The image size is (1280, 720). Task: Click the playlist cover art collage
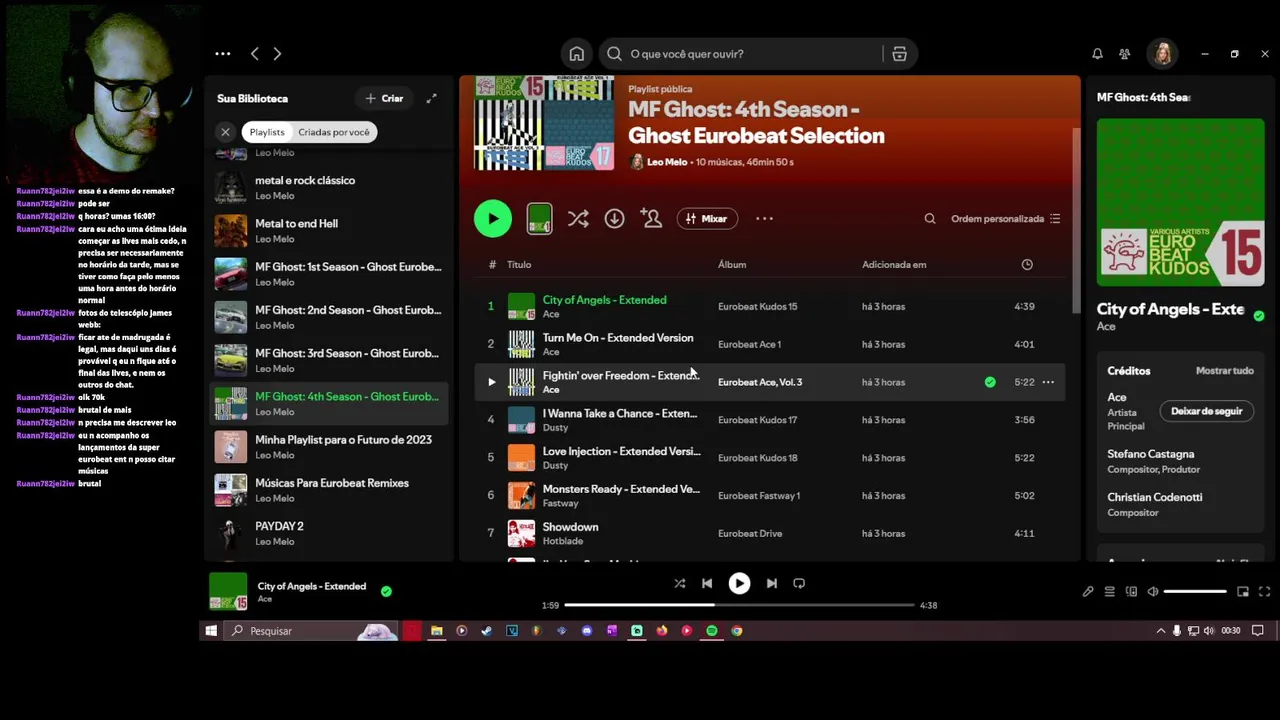click(544, 124)
